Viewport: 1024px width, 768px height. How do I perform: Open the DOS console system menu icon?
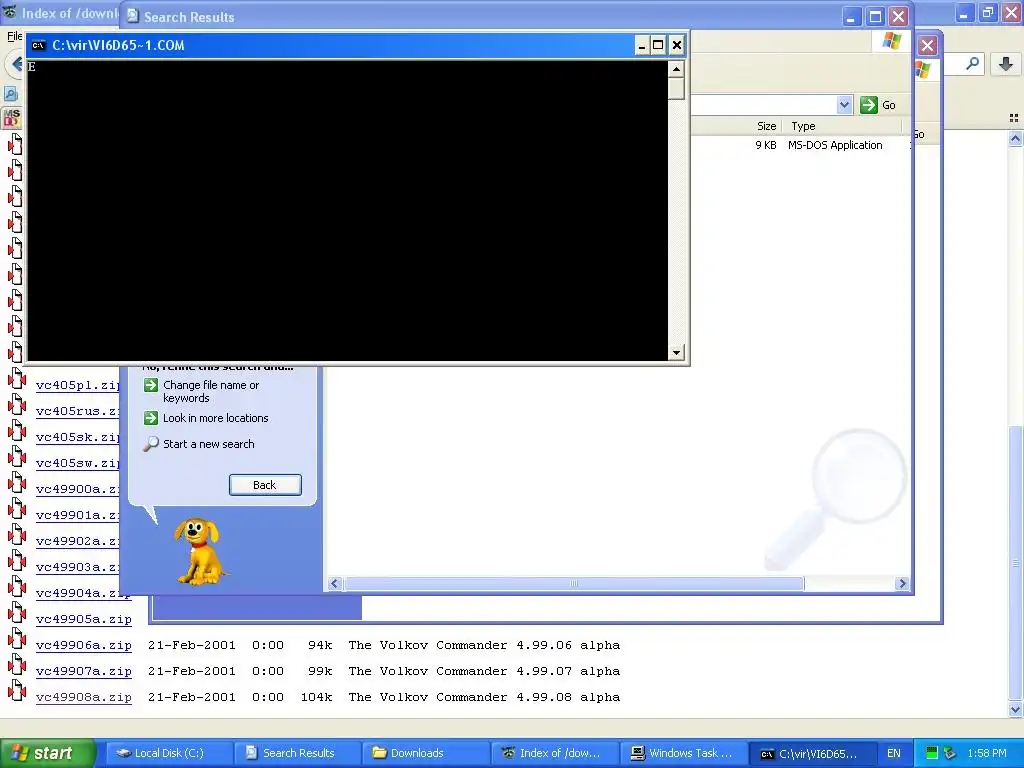coord(39,45)
